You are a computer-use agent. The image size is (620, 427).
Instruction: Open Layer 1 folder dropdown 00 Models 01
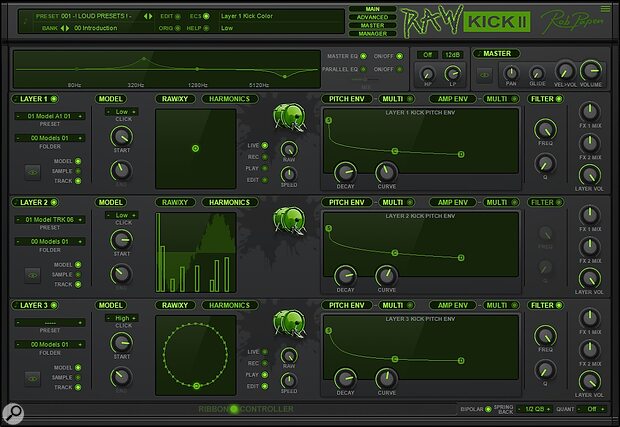click(x=50, y=138)
